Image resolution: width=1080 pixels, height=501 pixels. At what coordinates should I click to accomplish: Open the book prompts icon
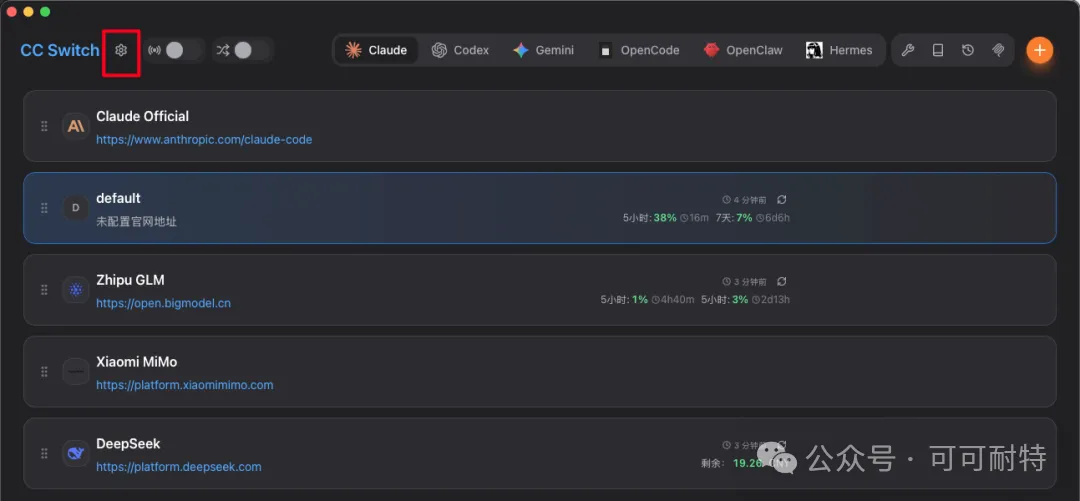pyautogui.click(x=937, y=50)
